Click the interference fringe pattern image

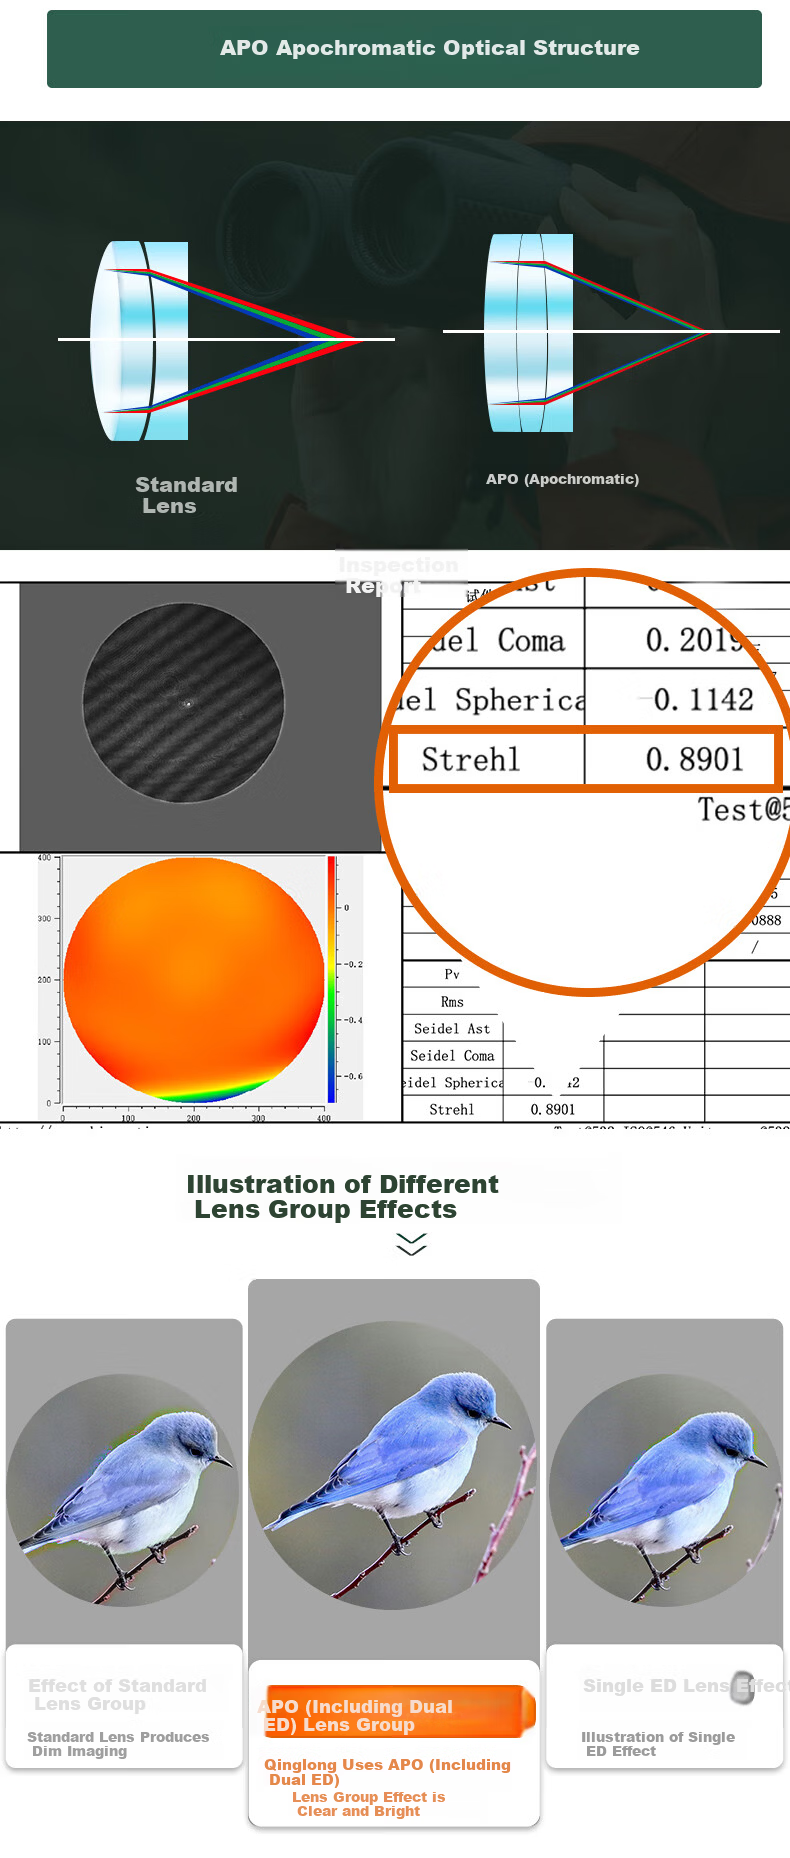[x=184, y=703]
